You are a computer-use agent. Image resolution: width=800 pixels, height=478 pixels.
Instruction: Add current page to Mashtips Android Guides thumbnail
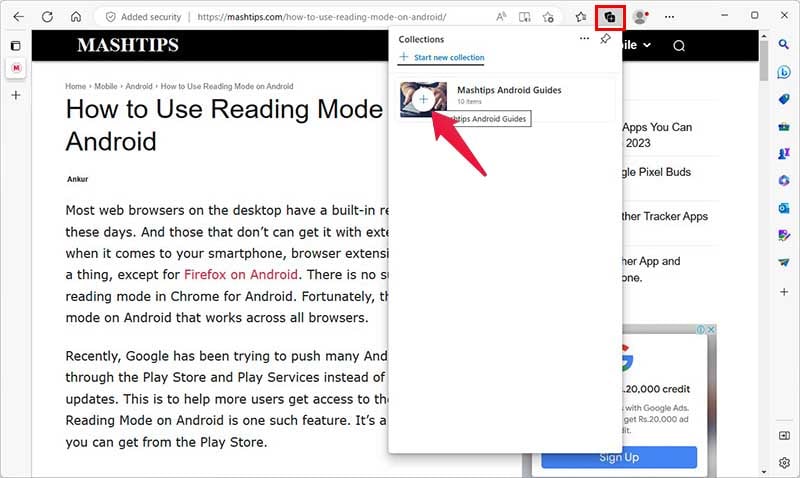(x=423, y=99)
